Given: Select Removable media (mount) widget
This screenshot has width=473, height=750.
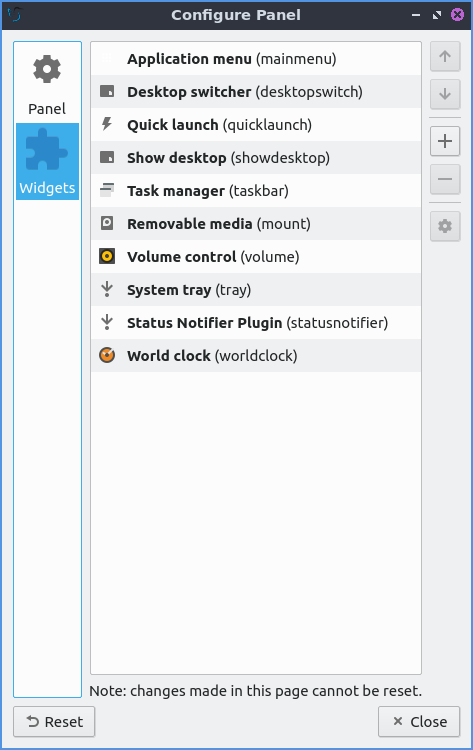Looking at the screenshot, I should (256, 224).
